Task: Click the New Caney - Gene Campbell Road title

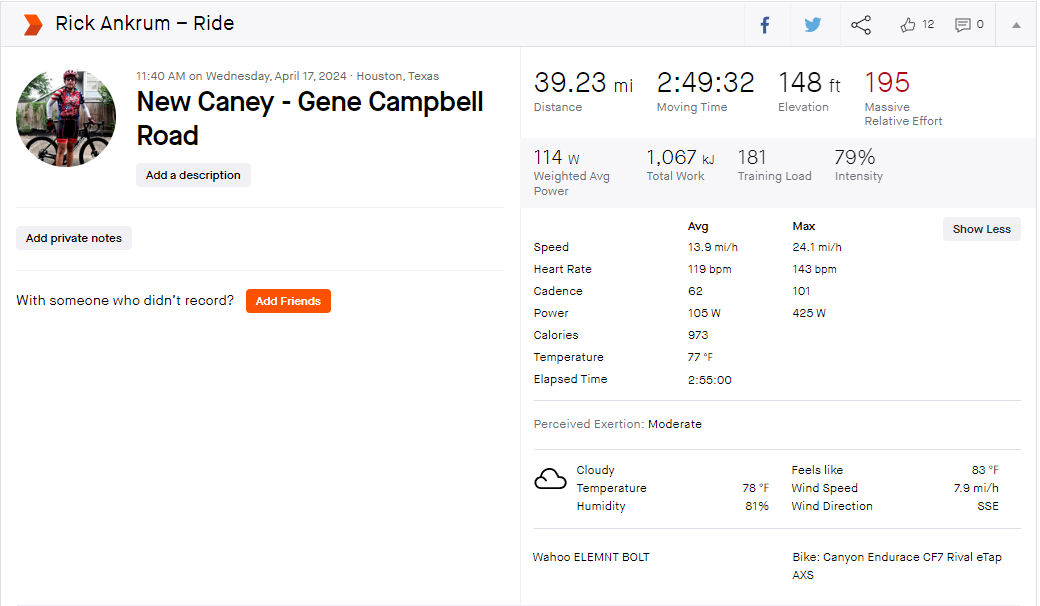Action: [310, 118]
